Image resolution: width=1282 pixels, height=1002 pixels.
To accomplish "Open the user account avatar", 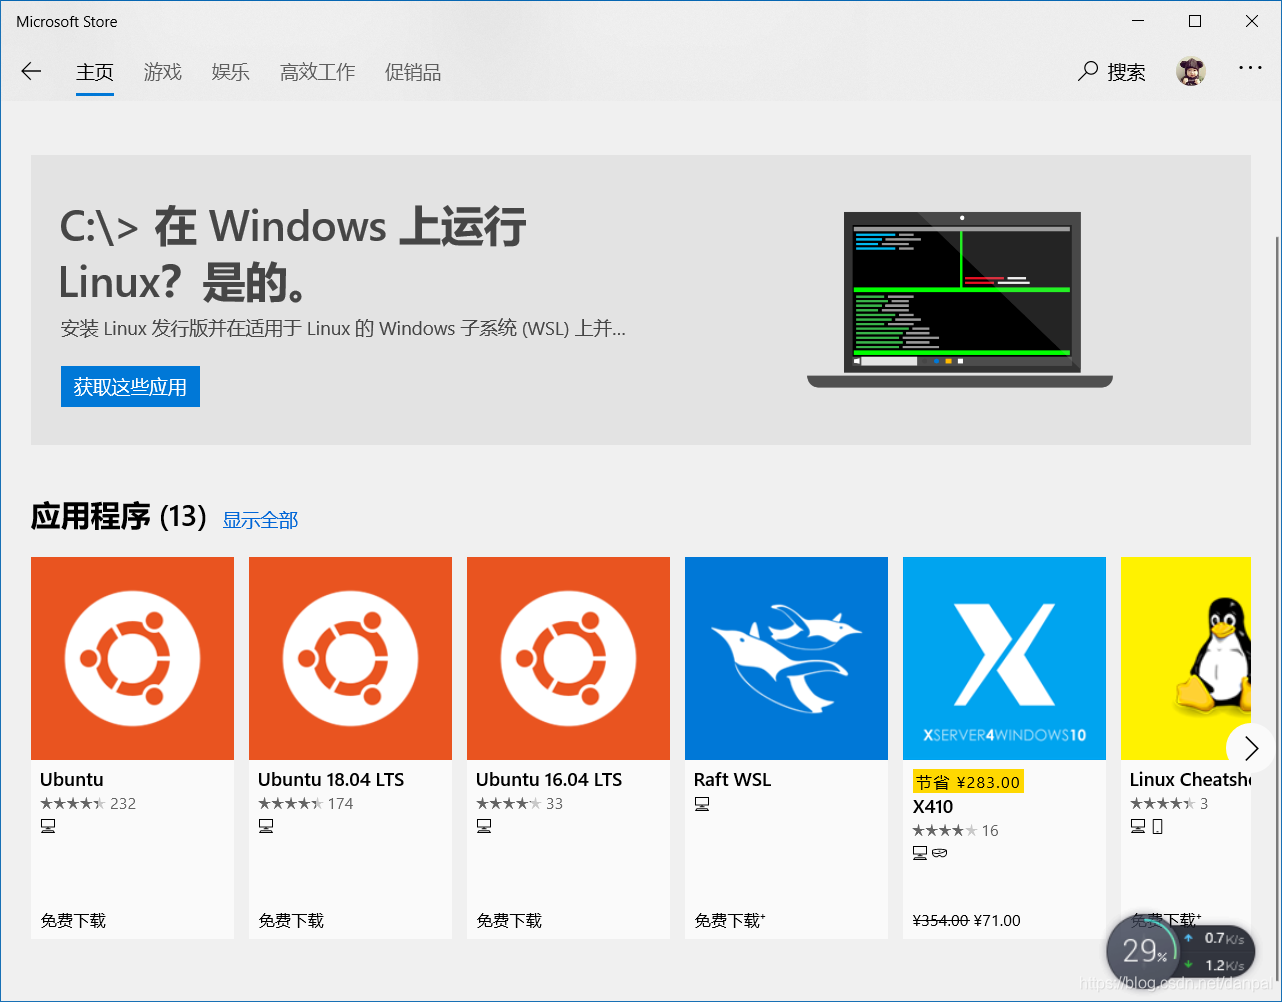I will click(x=1191, y=71).
